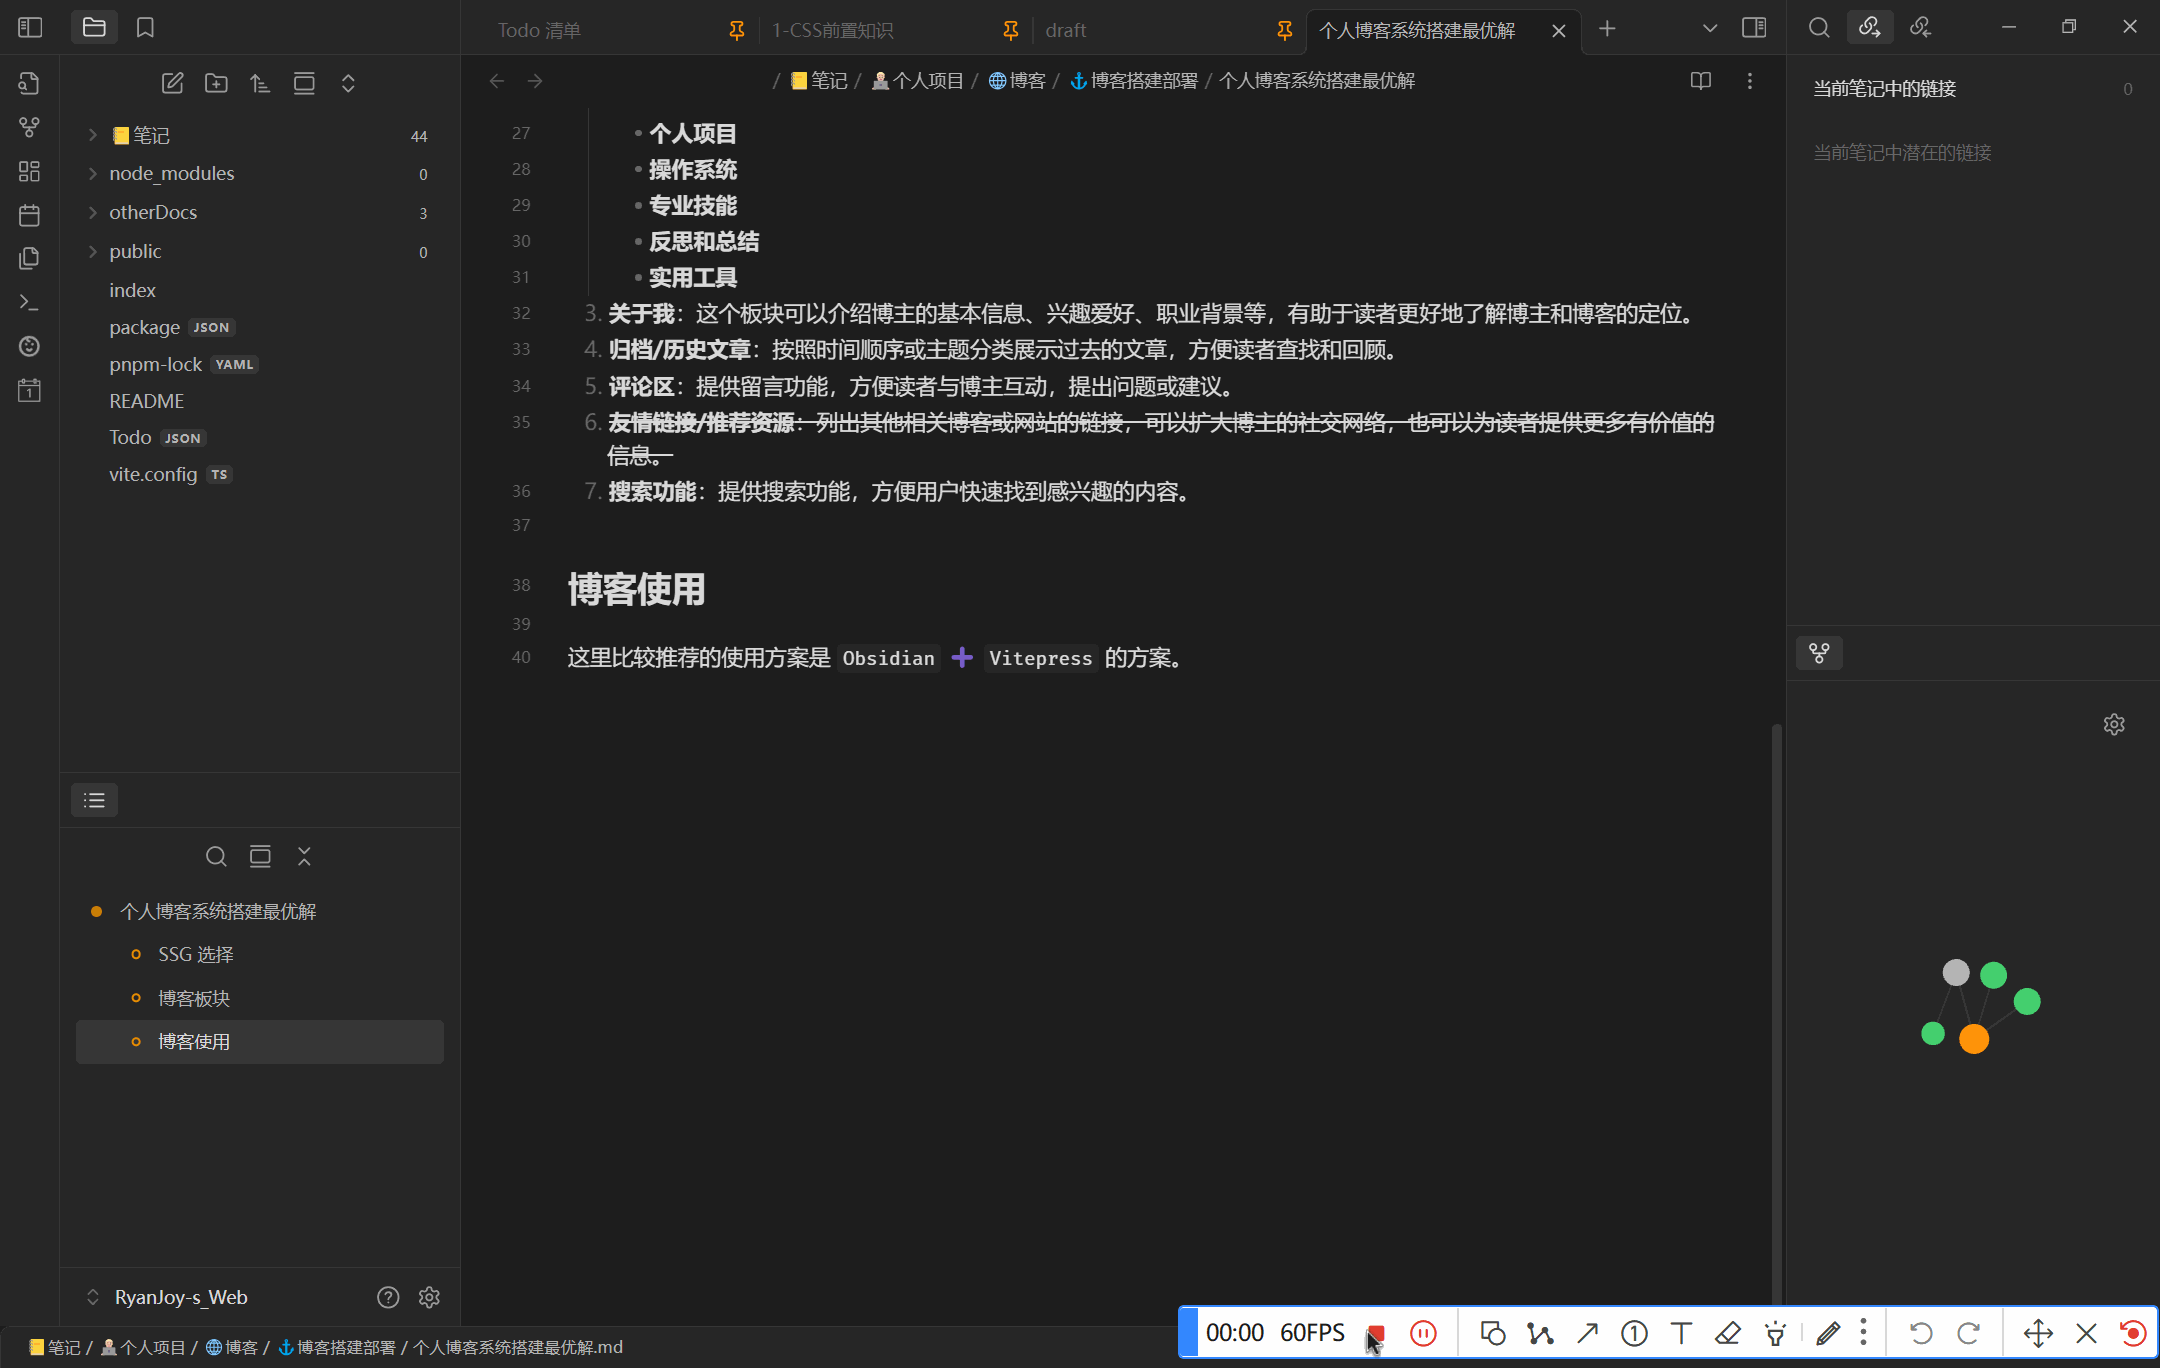Select the eraser tool in recorder toolbar
The image size is (2160, 1368).
pos(1728,1333)
